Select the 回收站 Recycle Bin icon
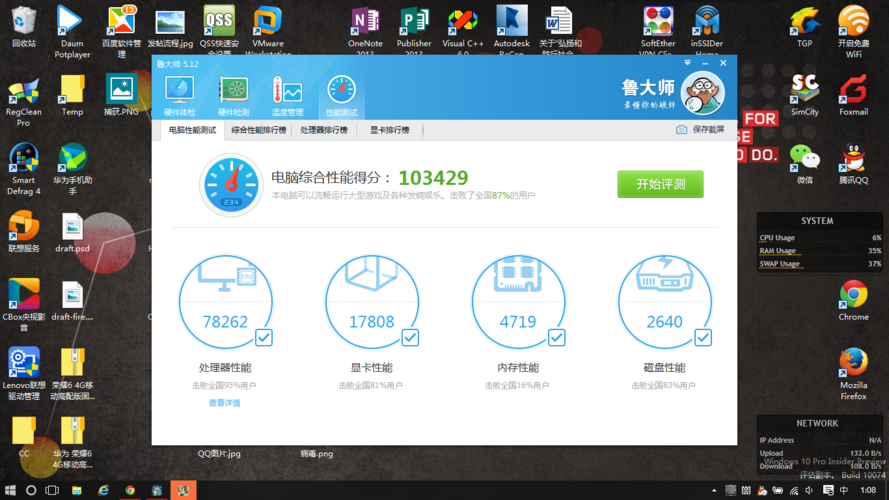 coord(23,27)
